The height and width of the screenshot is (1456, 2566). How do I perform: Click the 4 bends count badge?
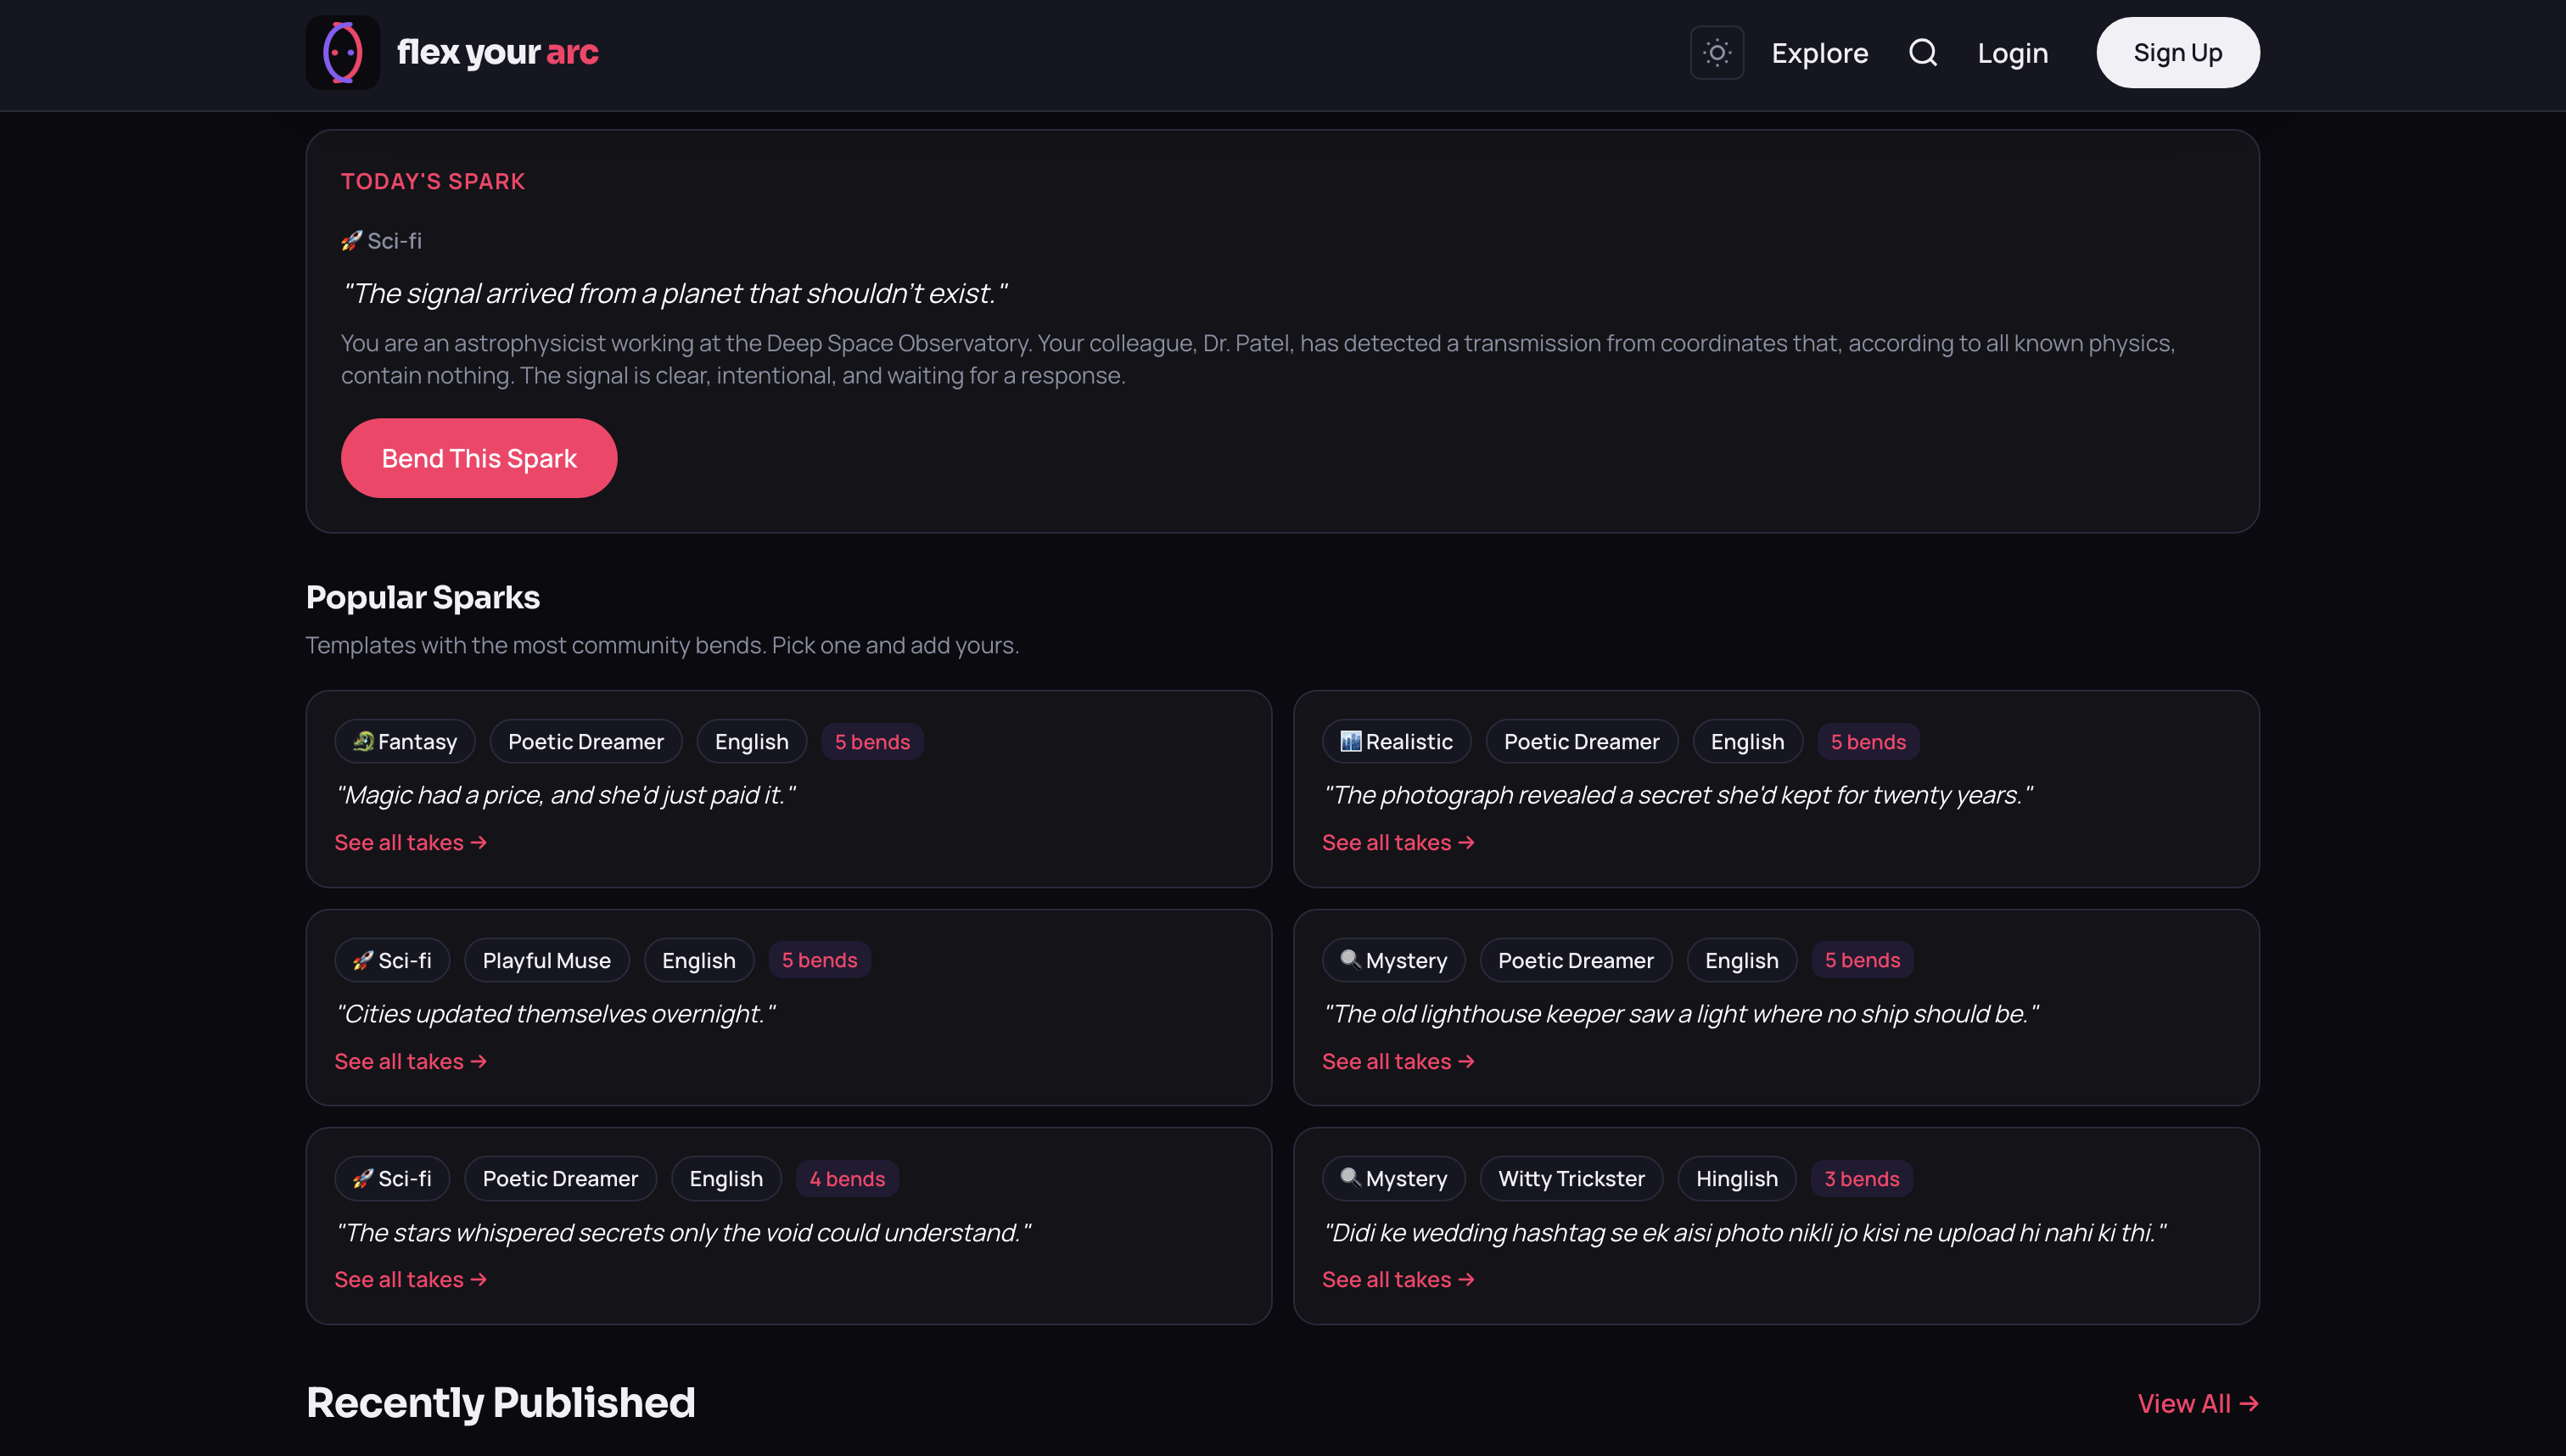(846, 1178)
